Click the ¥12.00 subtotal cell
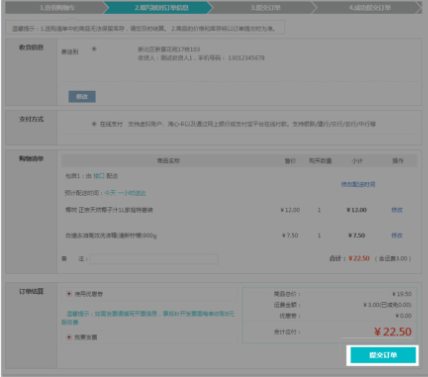The image size is (428, 377). [x=356, y=210]
